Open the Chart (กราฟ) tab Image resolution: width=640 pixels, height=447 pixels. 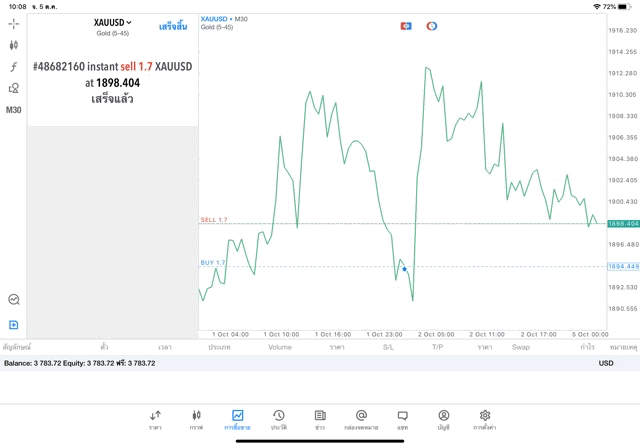[196, 420]
